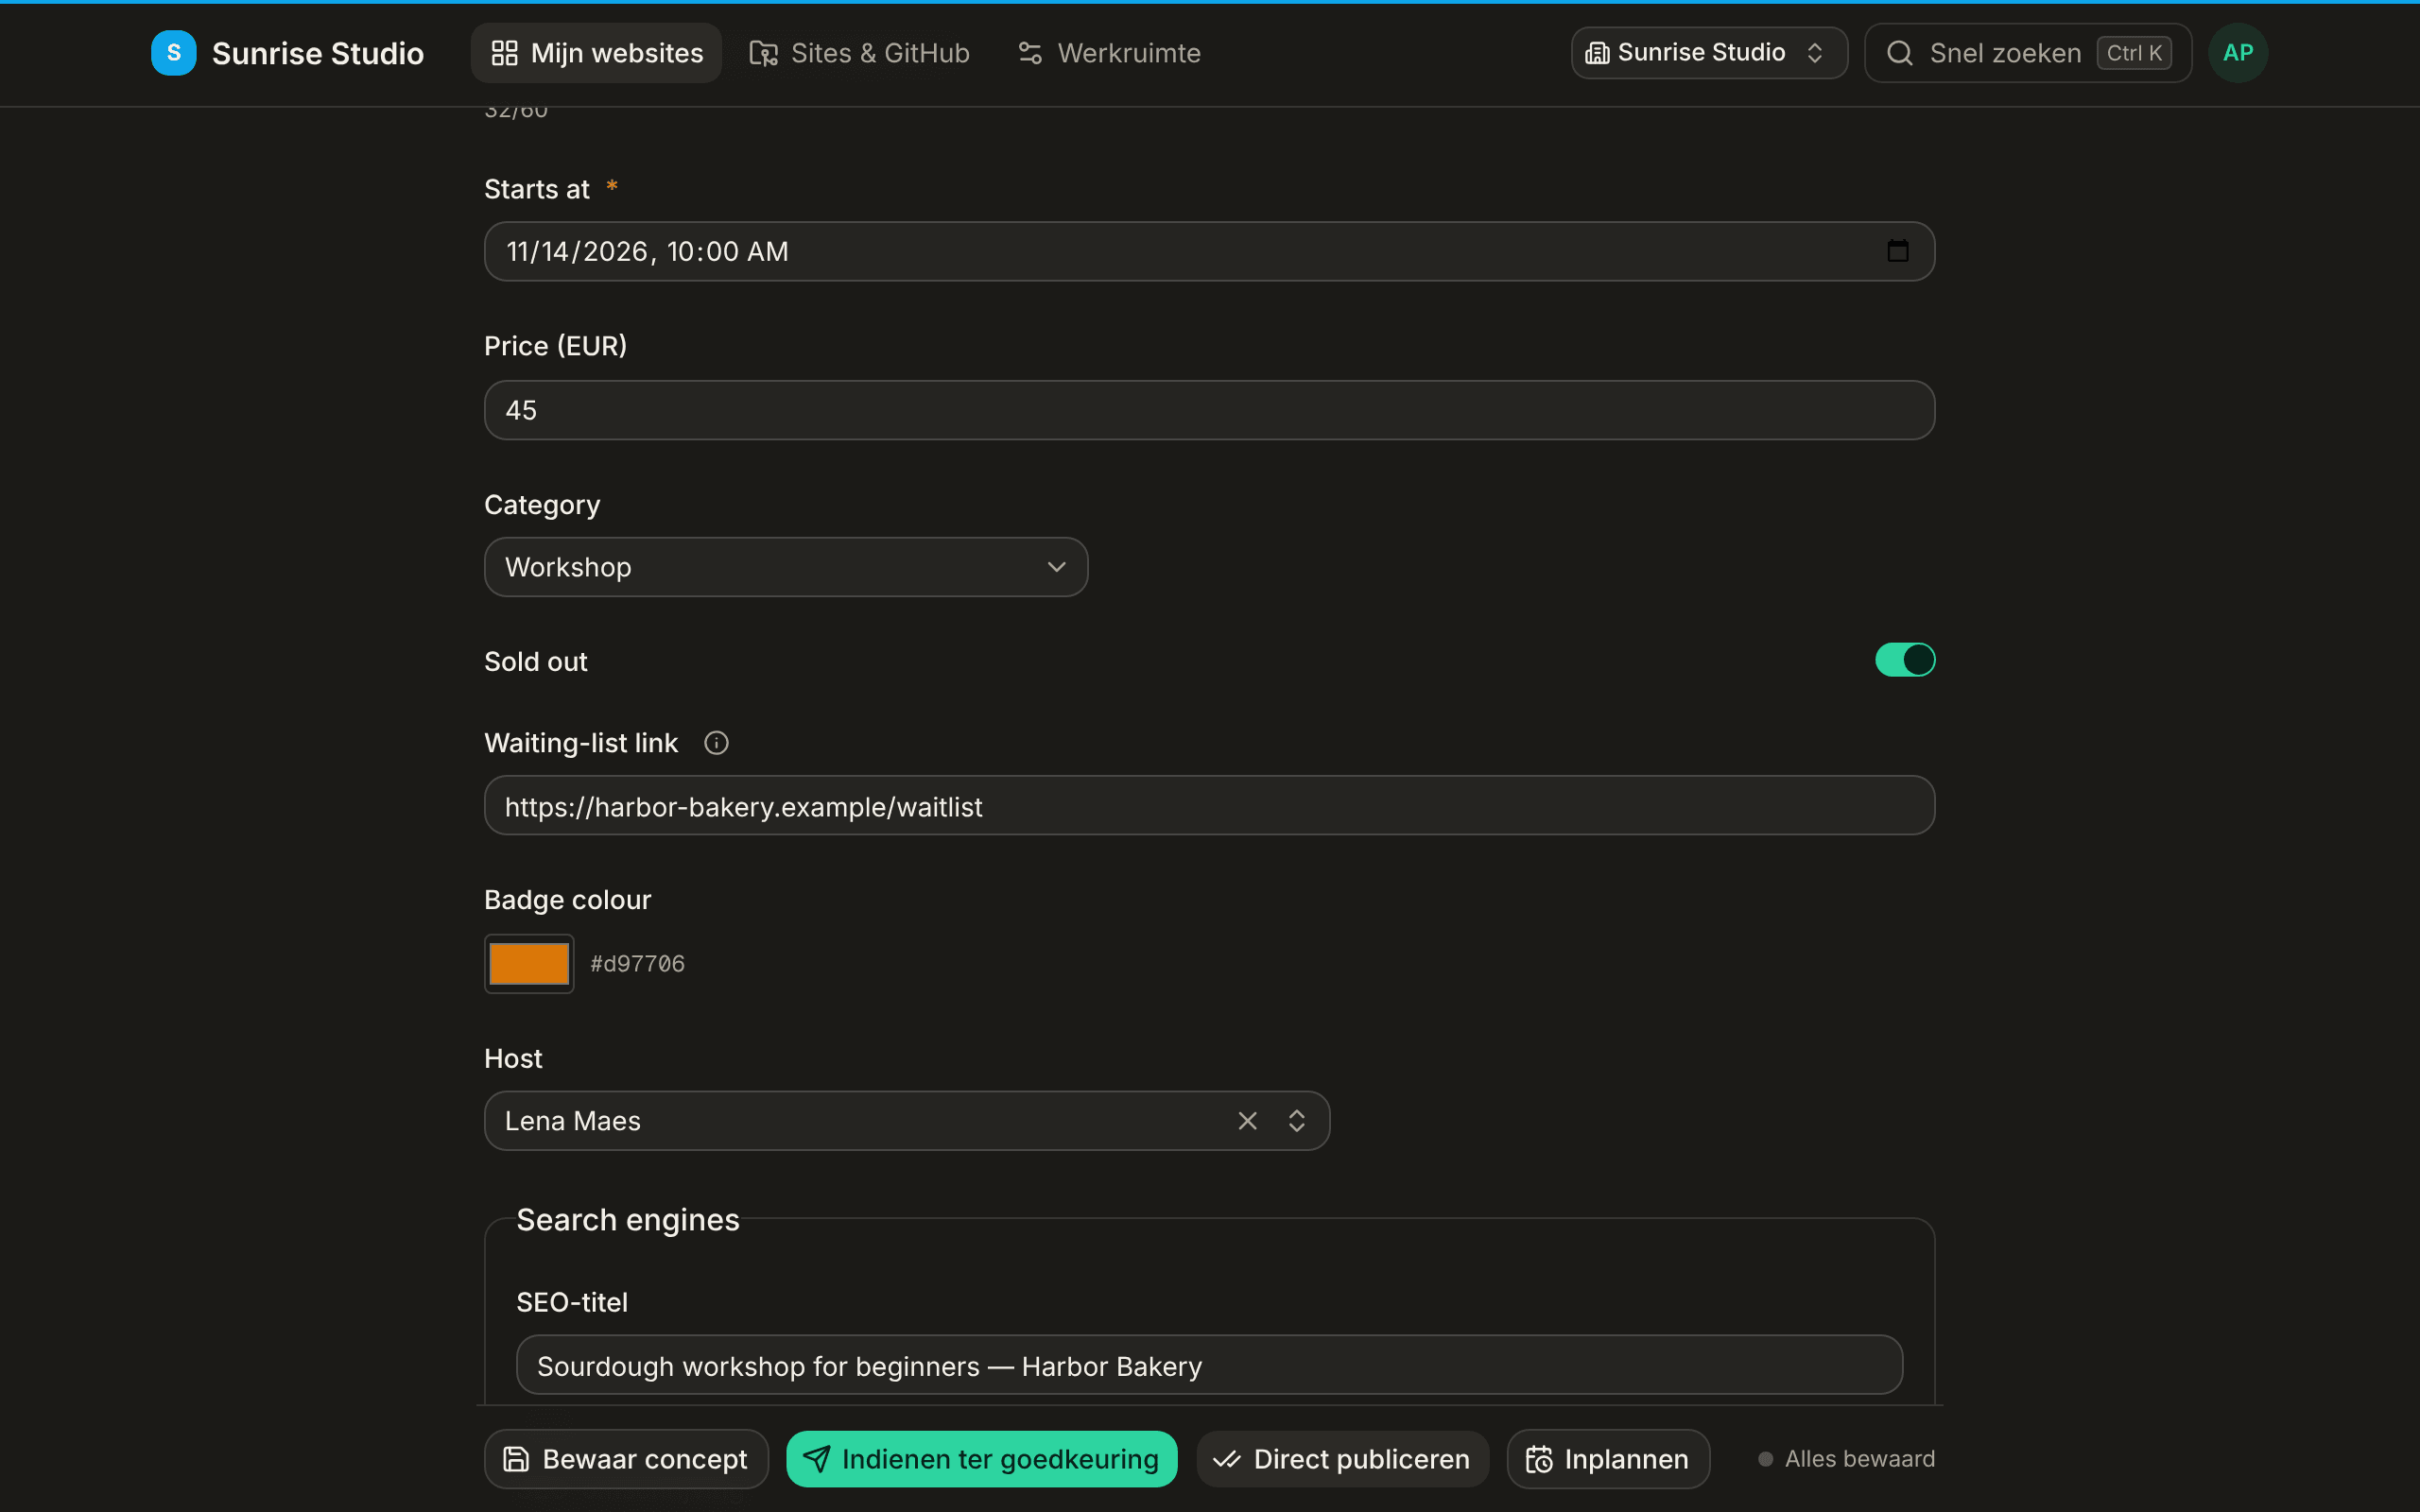The image size is (2420, 1512).
Task: Click the Price (EUR) input field
Action: [x=1209, y=410]
